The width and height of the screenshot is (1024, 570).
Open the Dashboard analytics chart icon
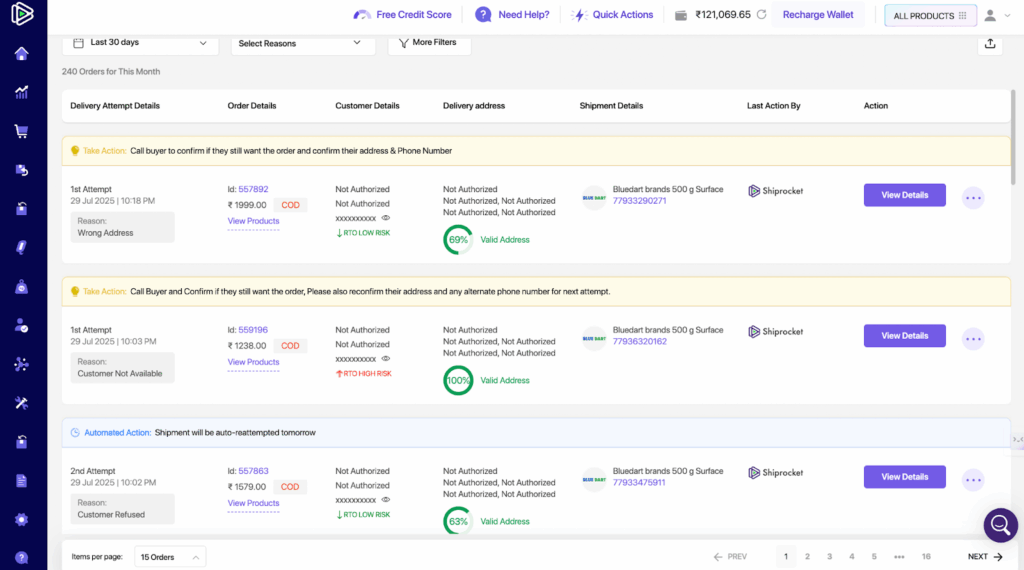[x=21, y=92]
